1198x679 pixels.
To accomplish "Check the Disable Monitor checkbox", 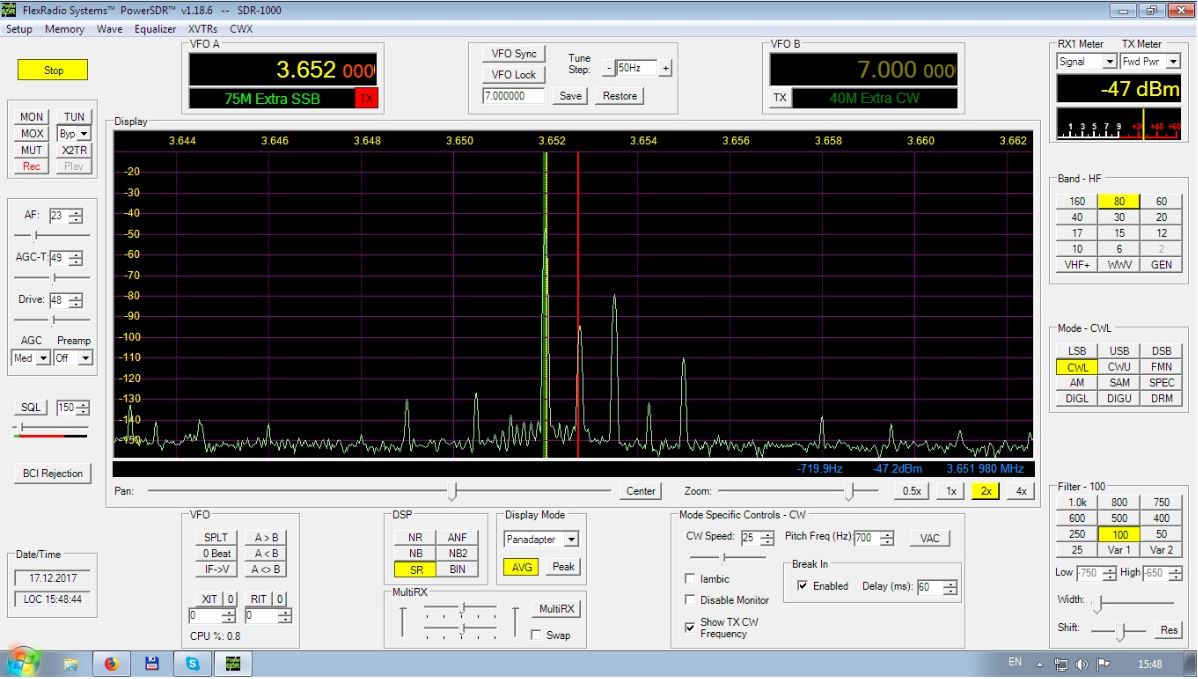I will [x=690, y=600].
